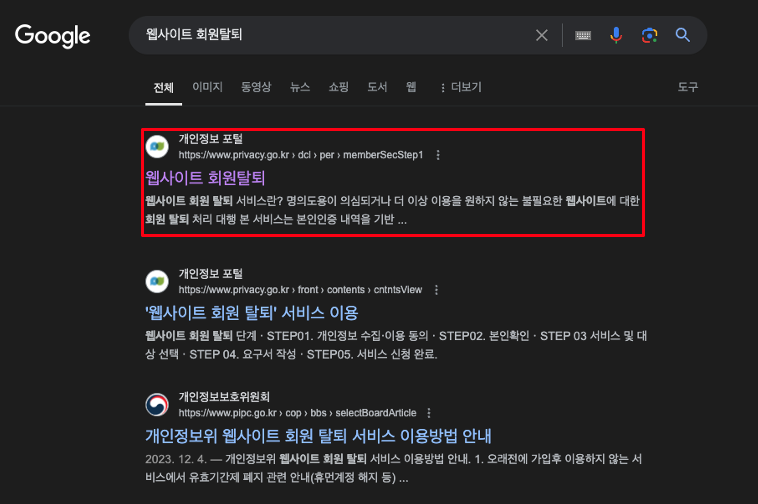The width and height of the screenshot is (758, 504).
Task: Switch to the 쇼핑 tab
Action: 338,87
